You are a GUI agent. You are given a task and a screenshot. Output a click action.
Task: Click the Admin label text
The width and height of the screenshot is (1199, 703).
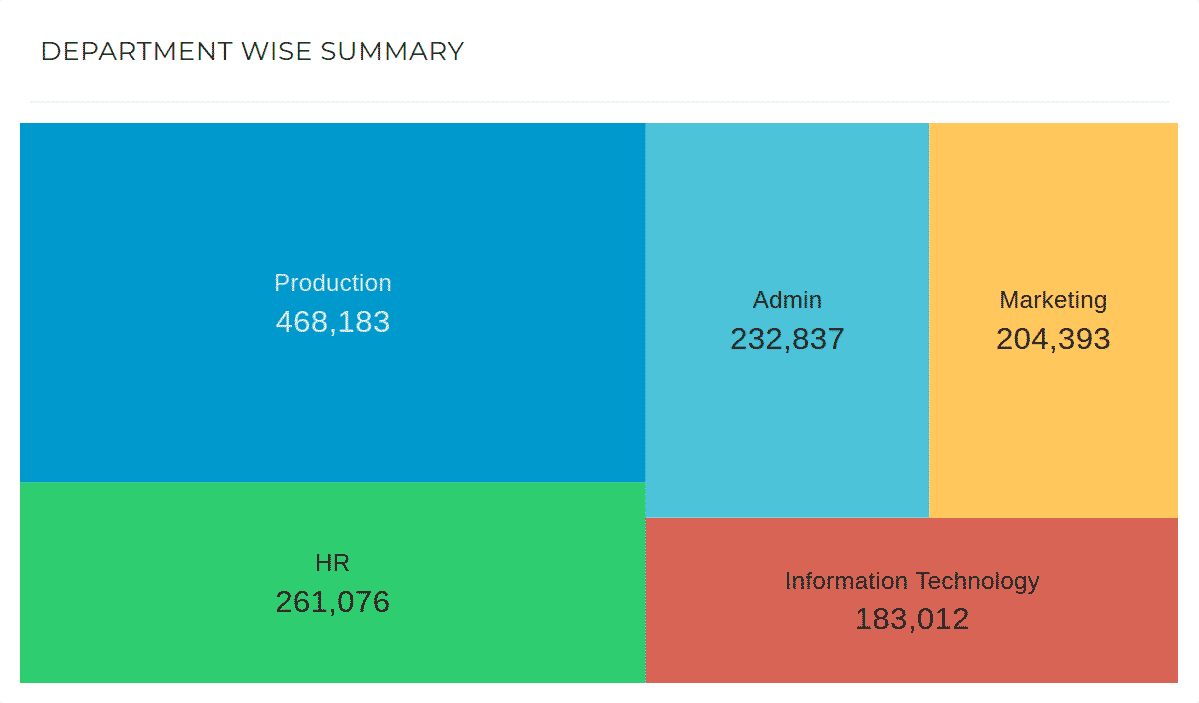787,300
